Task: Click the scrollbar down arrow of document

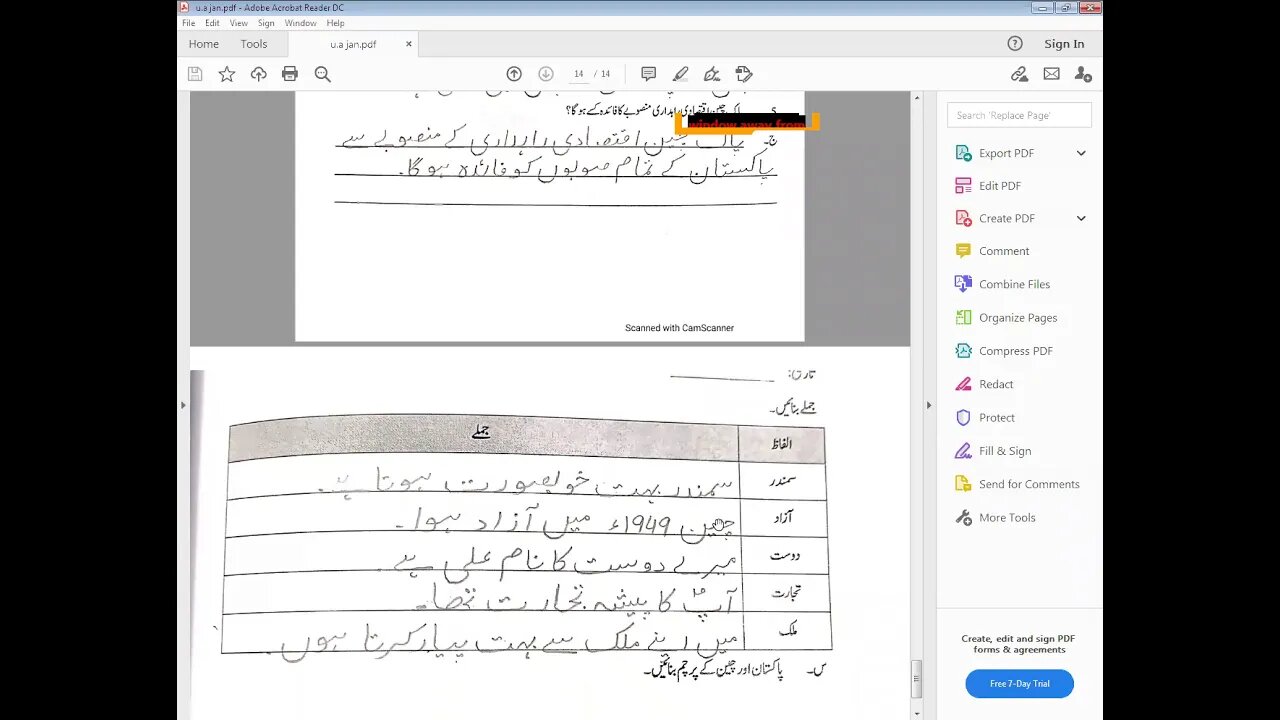Action: [x=916, y=713]
